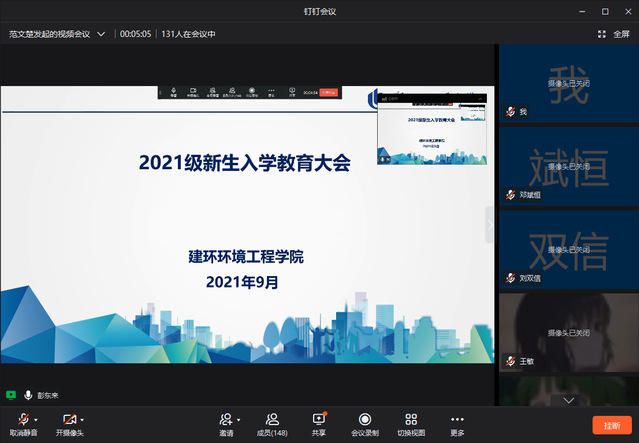Click the invite (邀请) icon
This screenshot has height=443, width=639.
[226, 420]
